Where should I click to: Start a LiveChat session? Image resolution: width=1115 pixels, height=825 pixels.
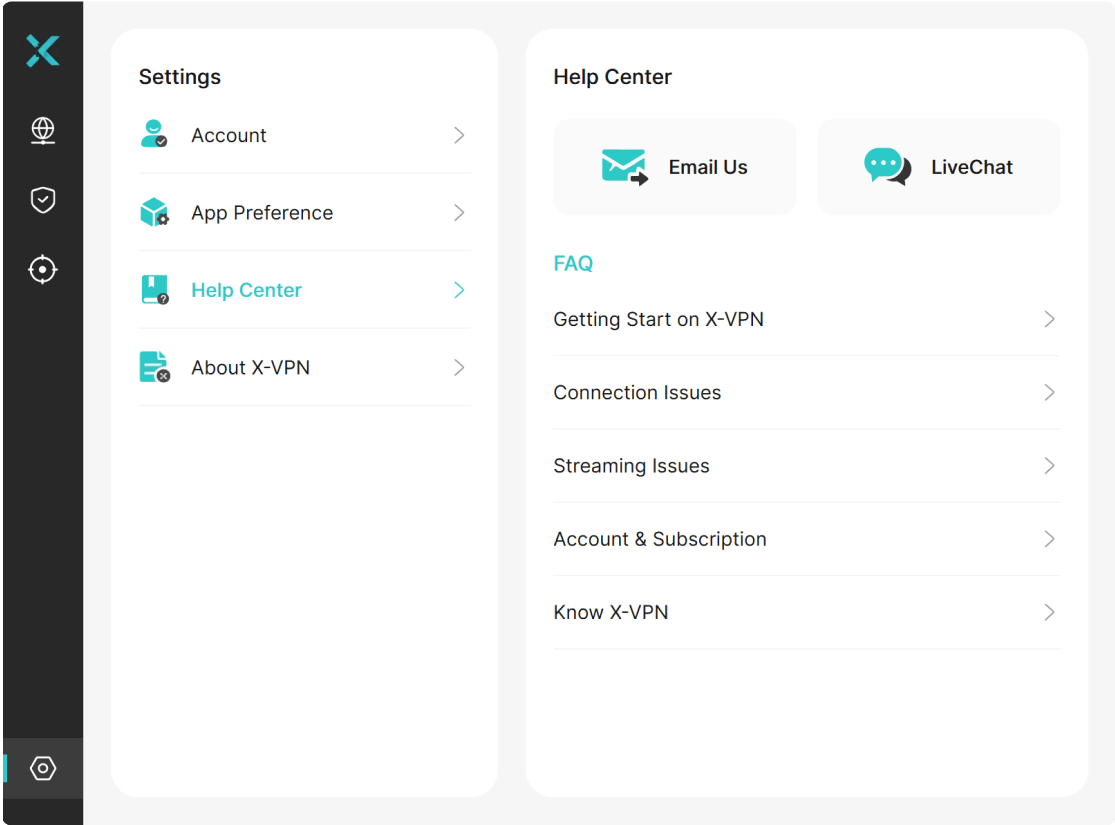939,167
